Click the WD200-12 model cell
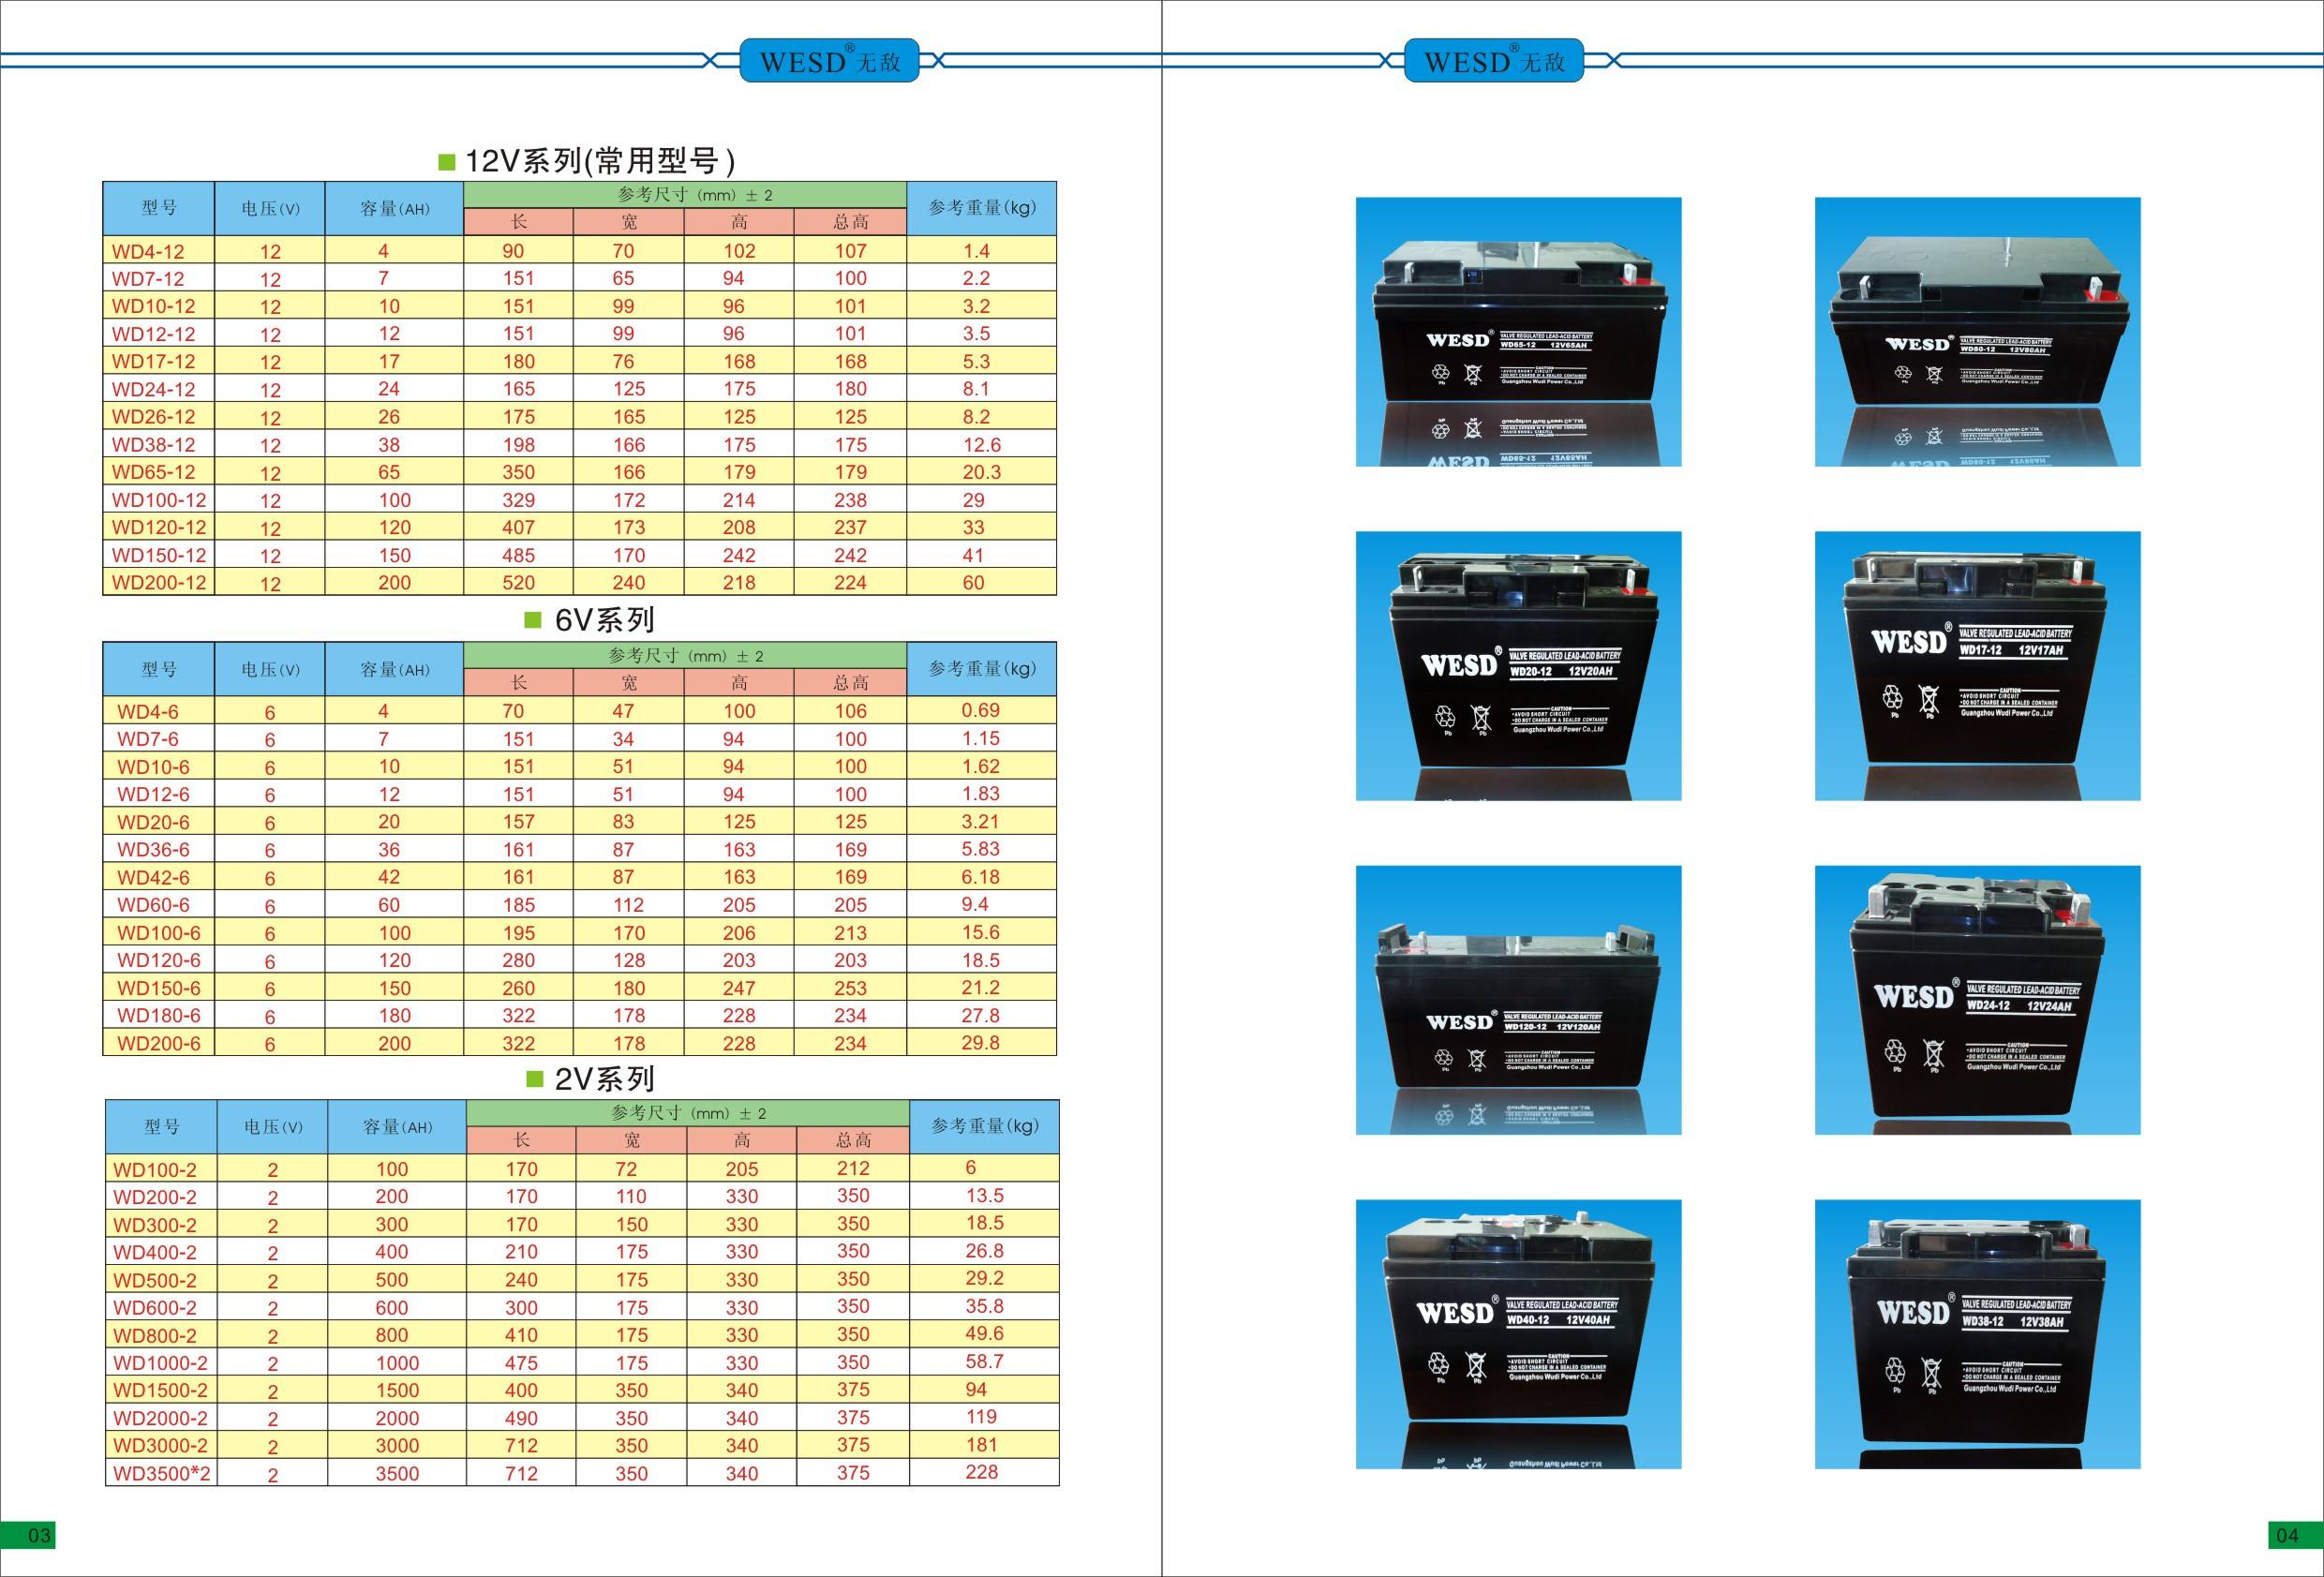 pyautogui.click(x=159, y=582)
